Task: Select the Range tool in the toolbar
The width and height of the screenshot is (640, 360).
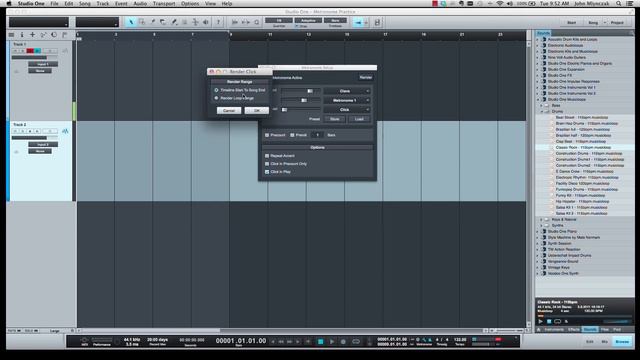Action: click(142, 22)
